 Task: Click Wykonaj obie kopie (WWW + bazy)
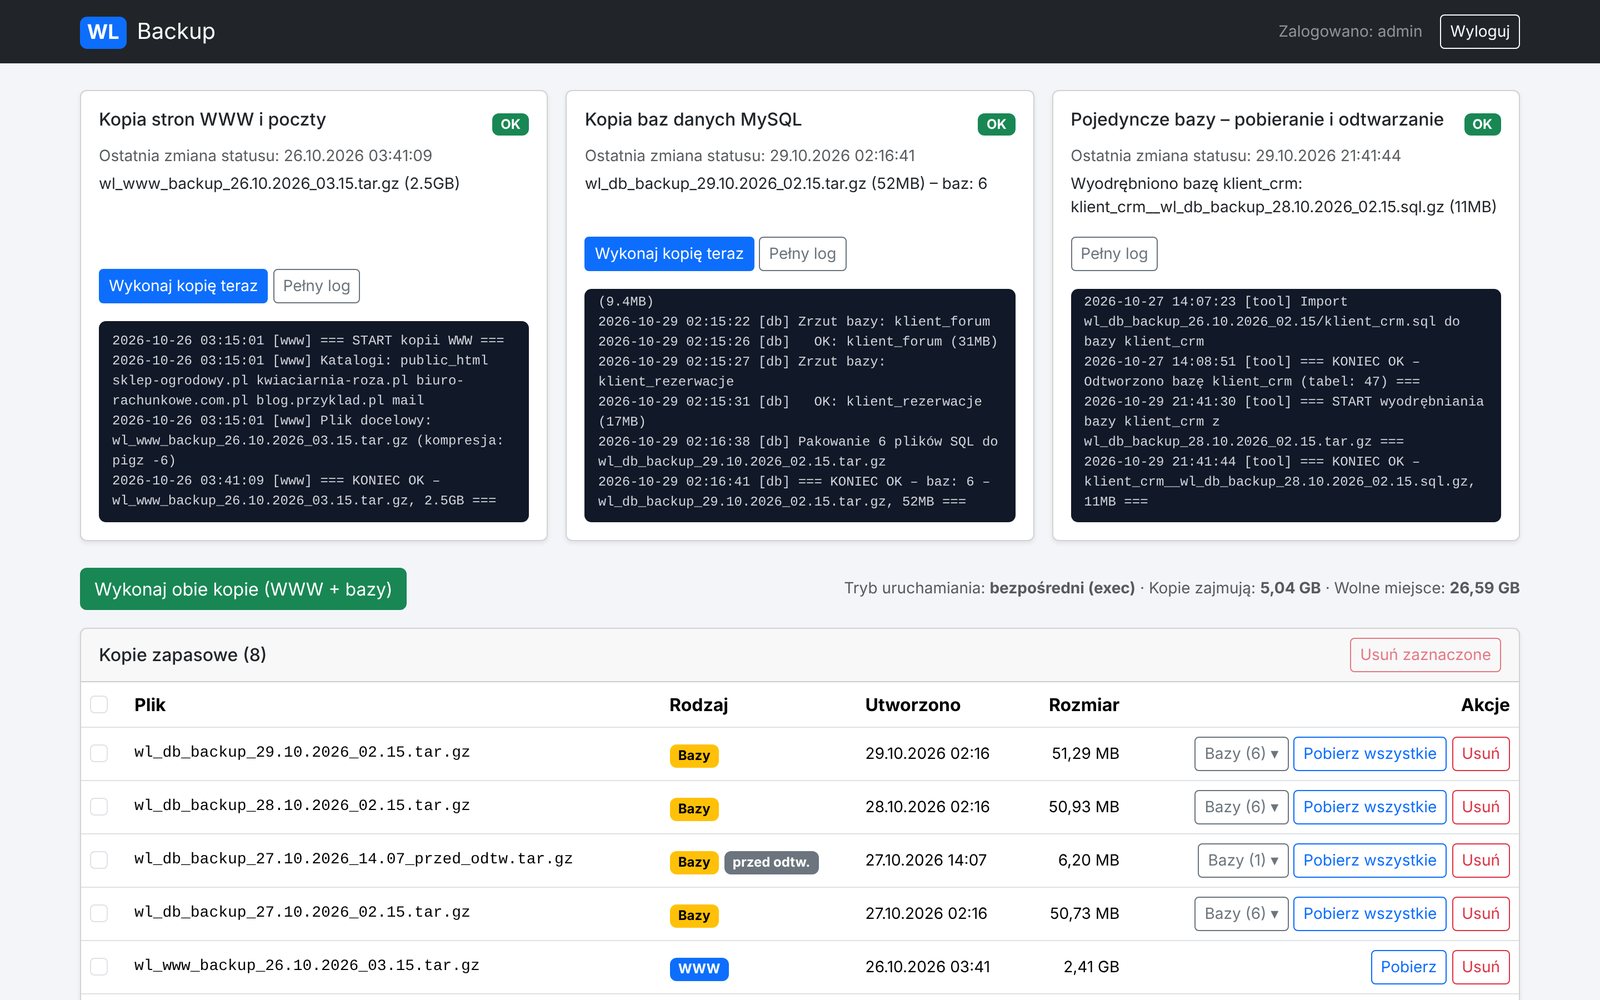tap(243, 589)
